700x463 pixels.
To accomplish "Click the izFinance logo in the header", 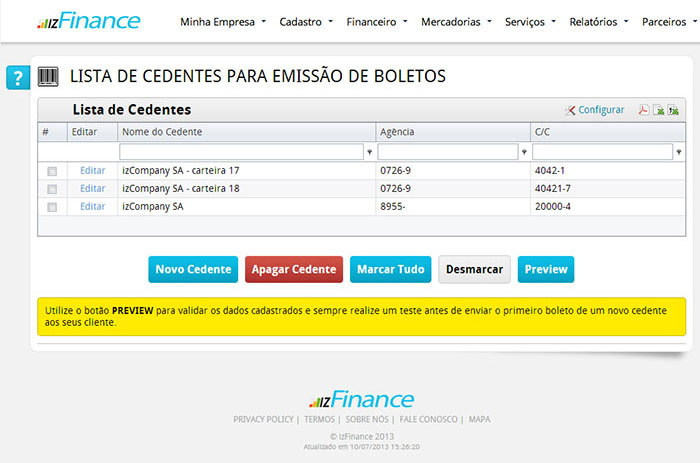I will pos(89,21).
